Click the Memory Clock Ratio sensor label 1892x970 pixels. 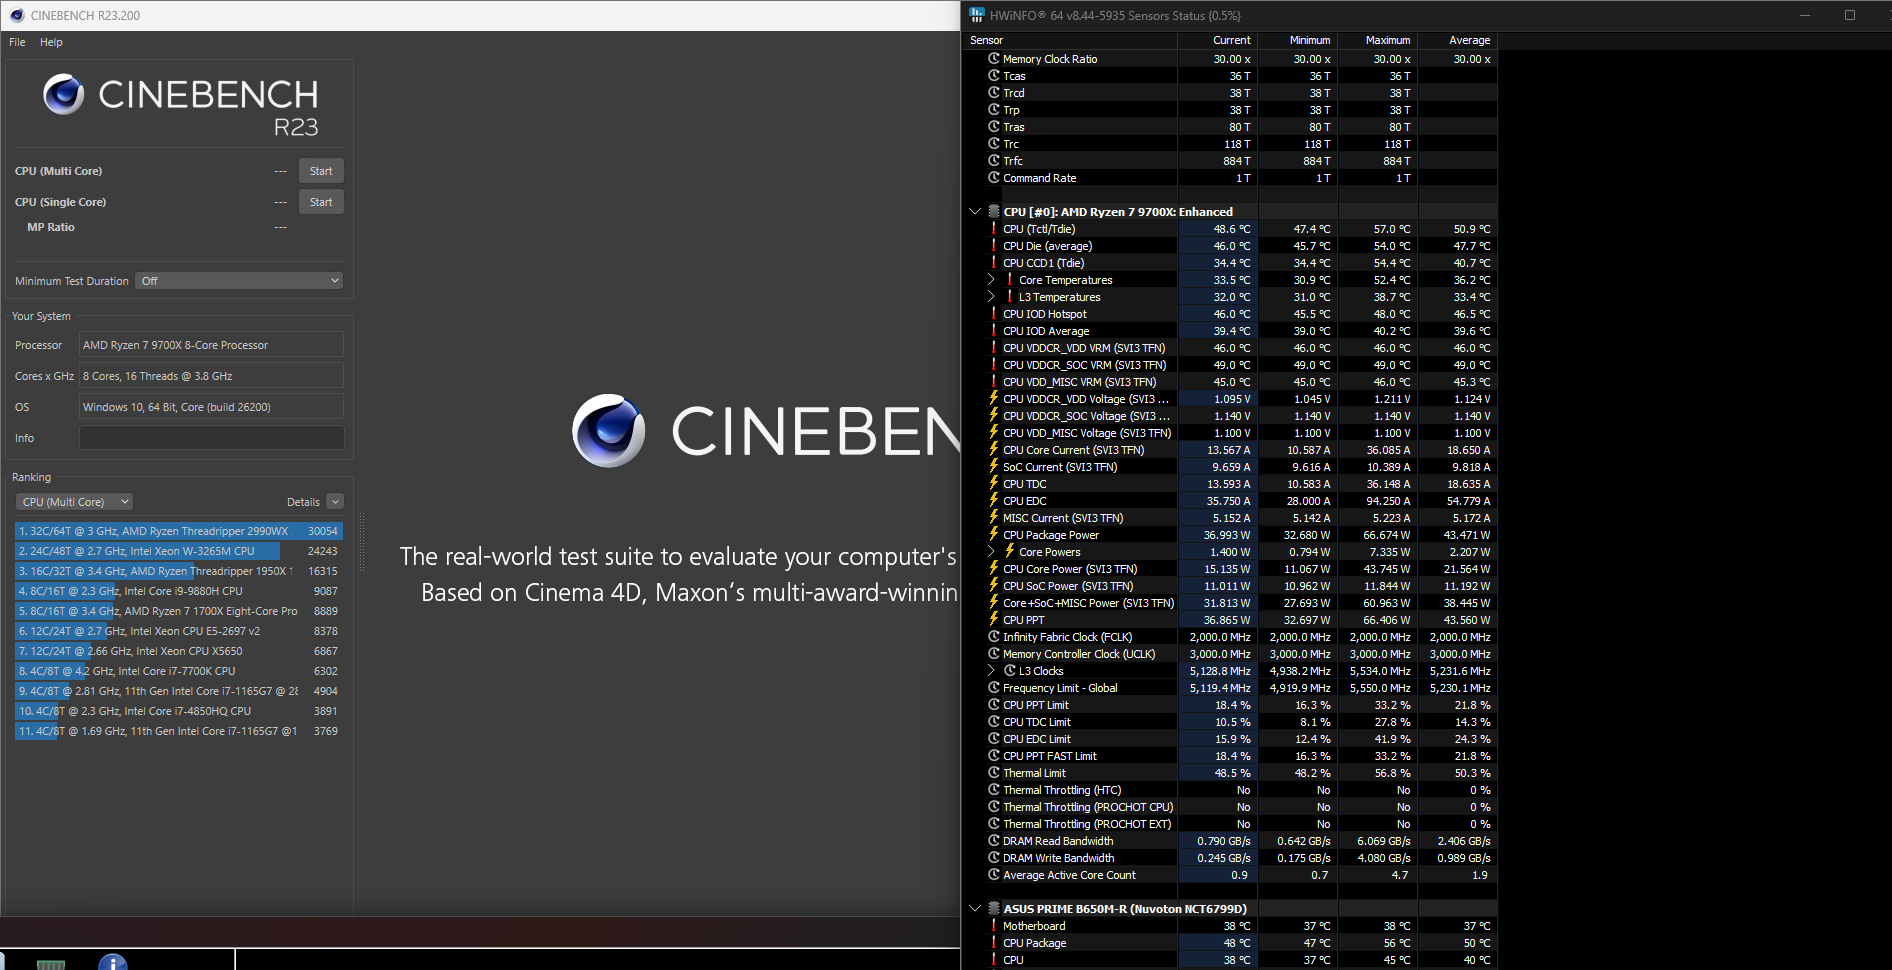[x=1050, y=59]
